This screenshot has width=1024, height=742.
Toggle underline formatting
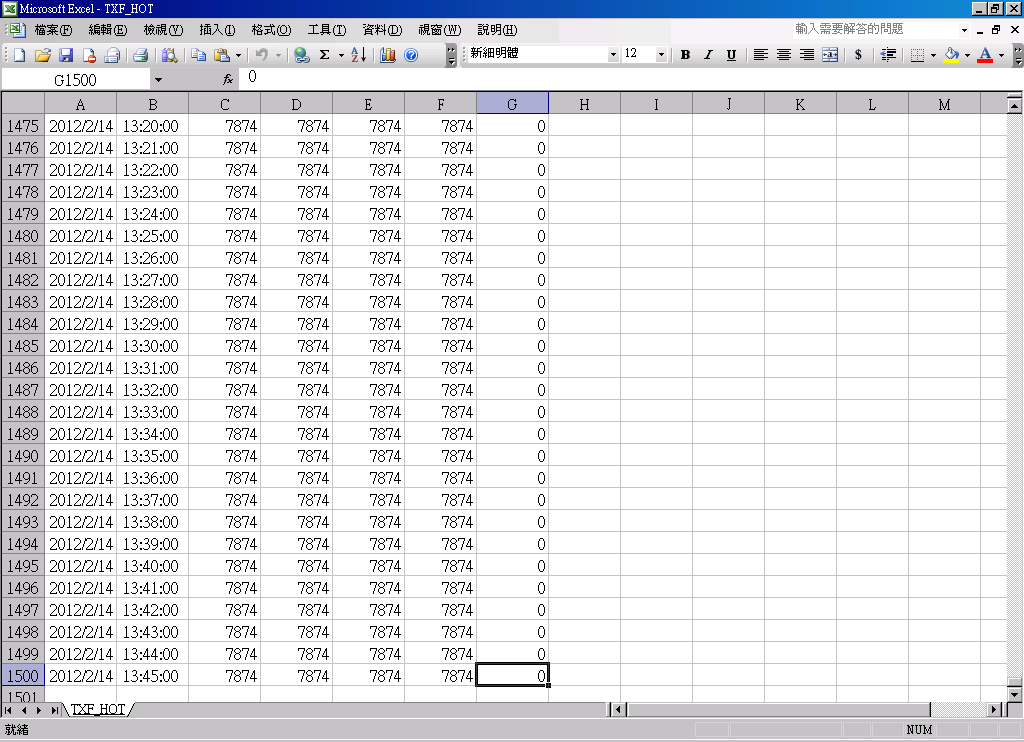tap(731, 55)
